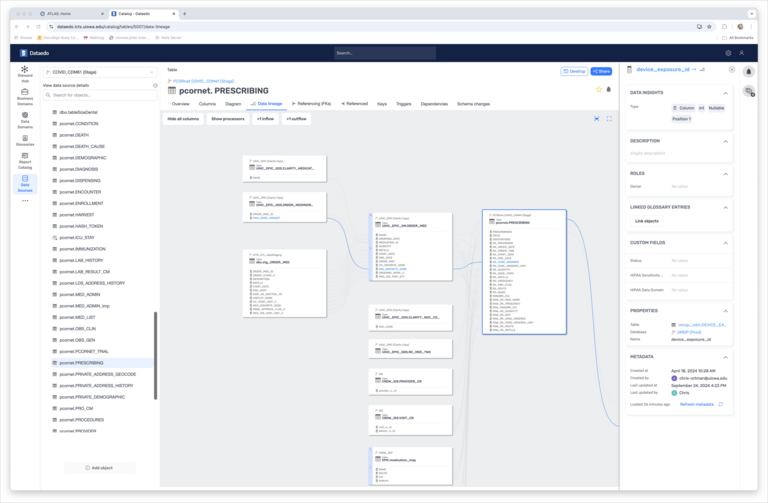Screen dimensions: 768x503
Task: Switch to the Schema changes tab
Action: 474,104
